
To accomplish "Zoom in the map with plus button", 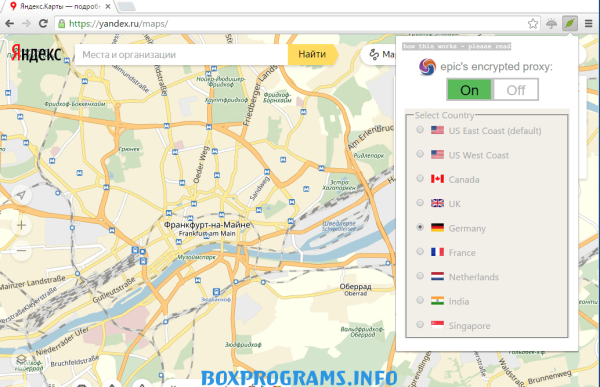I will click(x=21, y=225).
